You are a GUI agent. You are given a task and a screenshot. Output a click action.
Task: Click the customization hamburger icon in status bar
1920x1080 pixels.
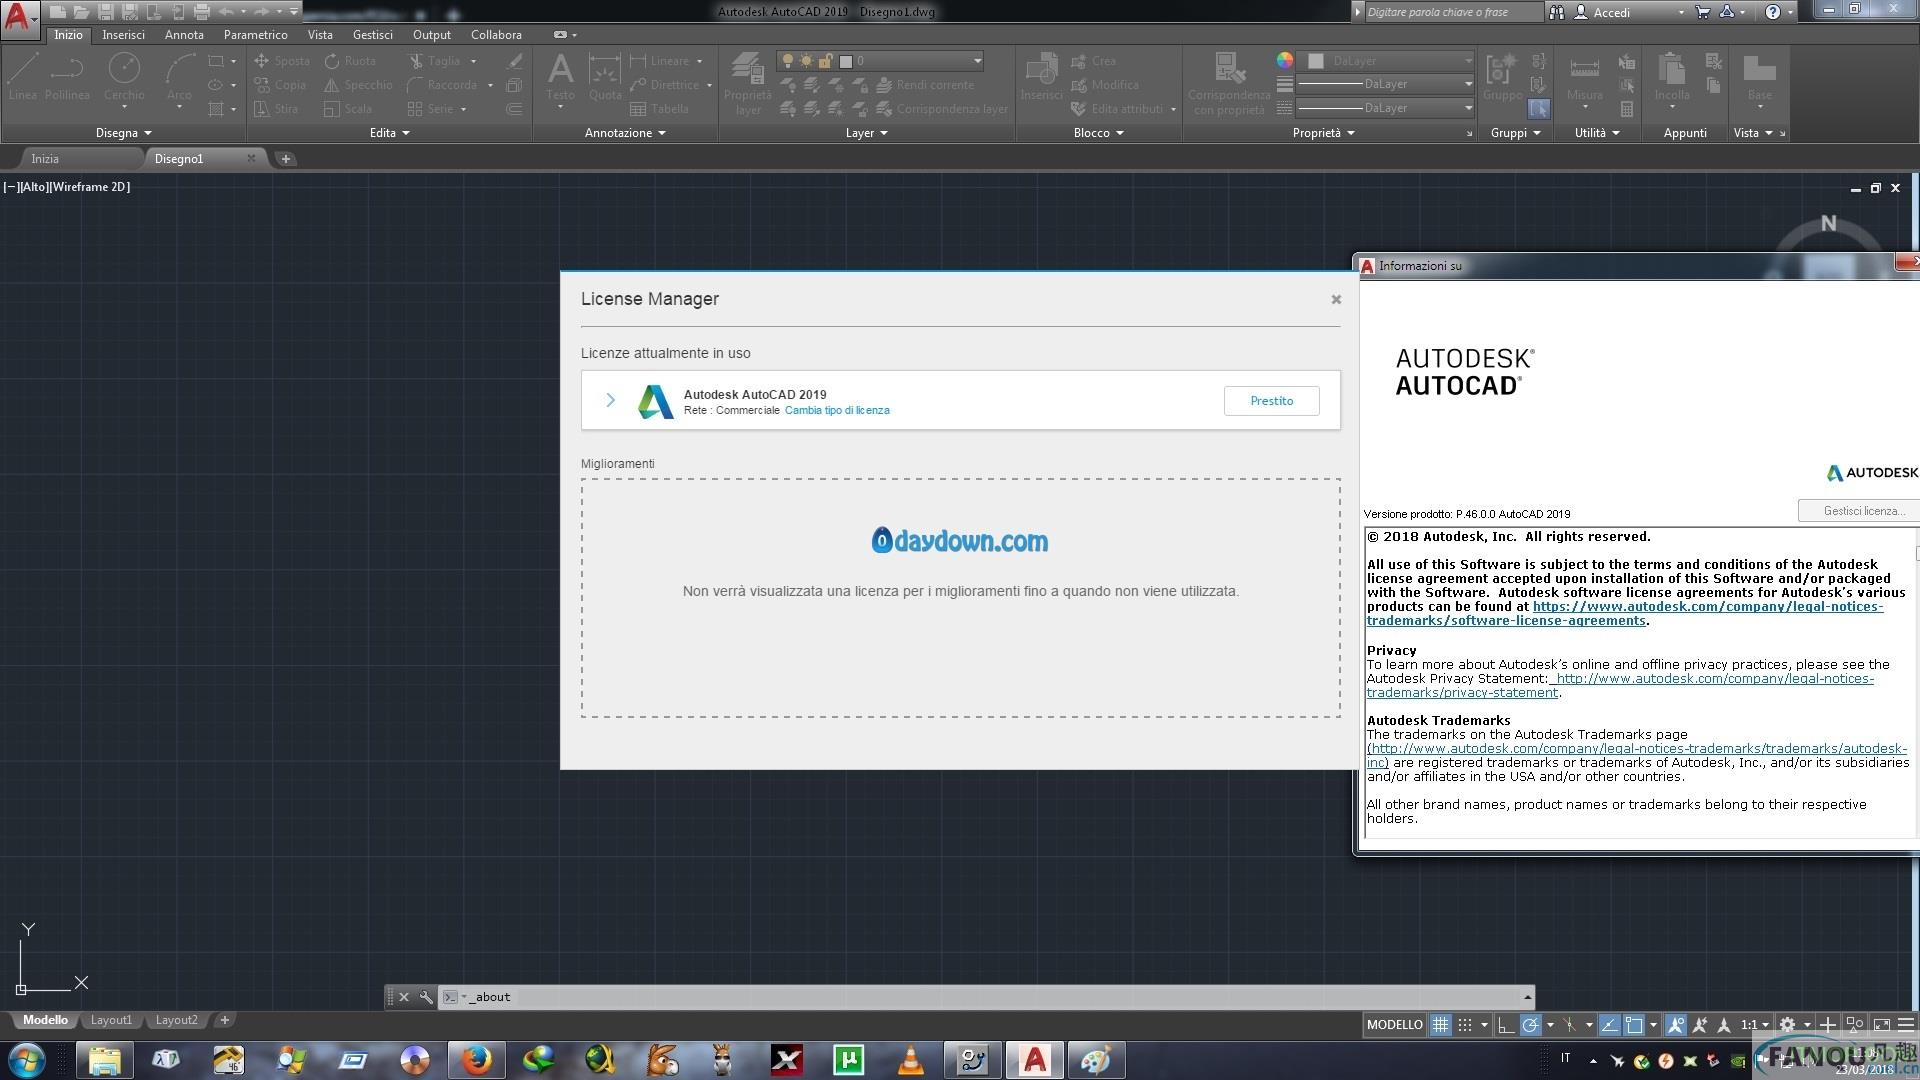point(1906,1024)
